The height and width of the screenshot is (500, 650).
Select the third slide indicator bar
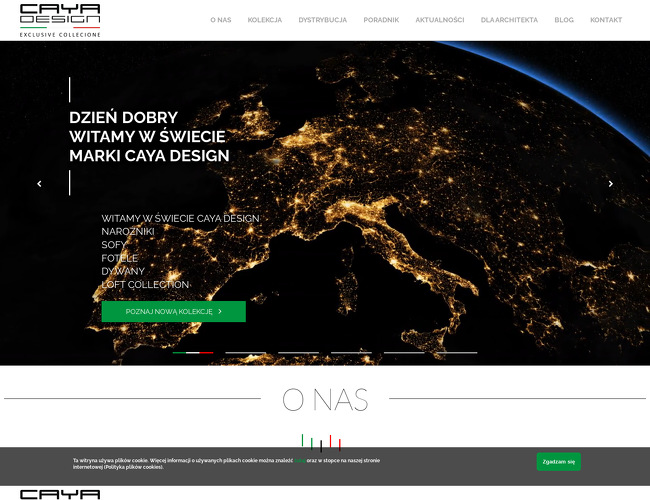point(298,352)
